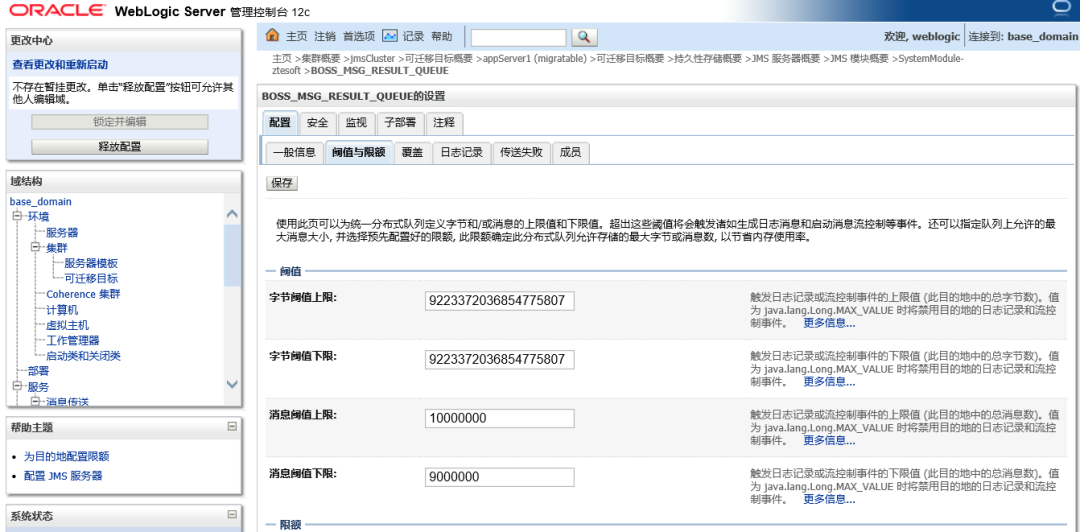Open 服务器模板 tree item
Screen dimensions: 1080x532
(x=91, y=263)
